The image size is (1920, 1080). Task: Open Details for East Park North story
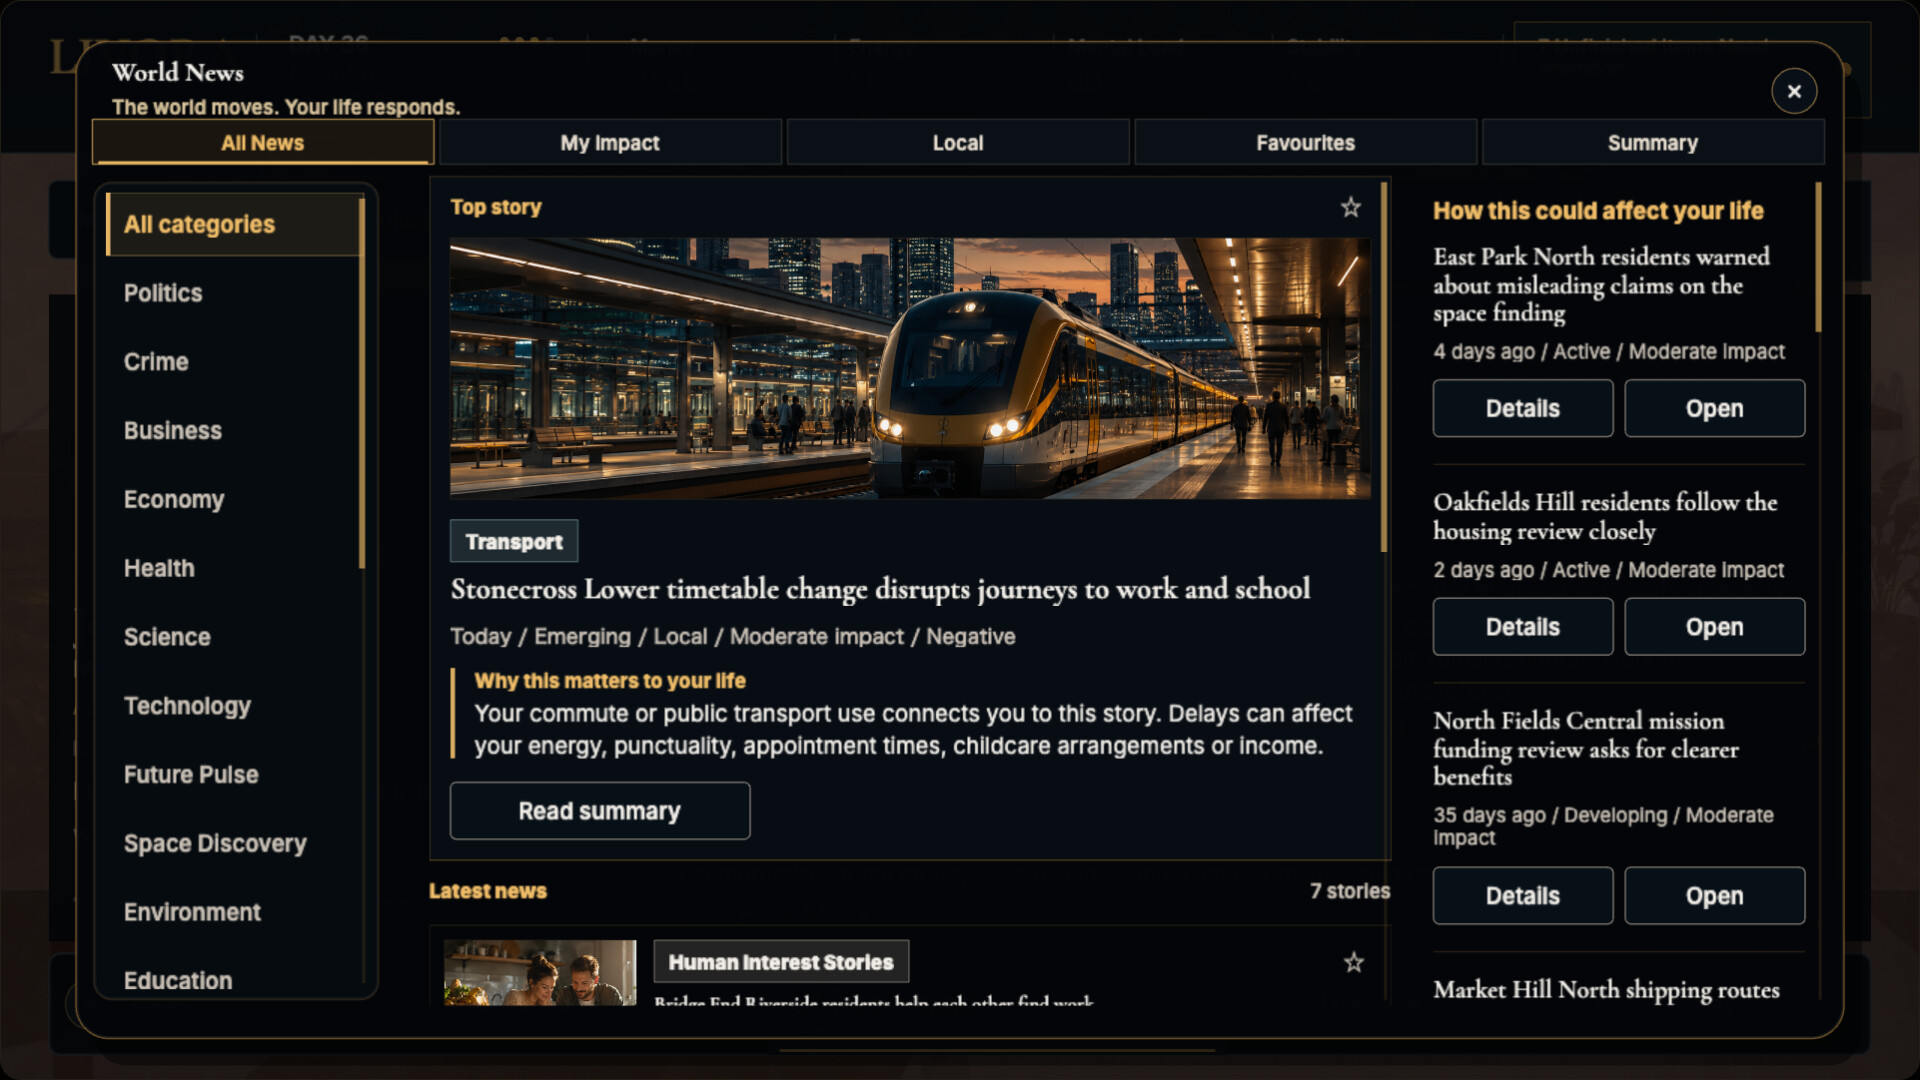pos(1523,408)
